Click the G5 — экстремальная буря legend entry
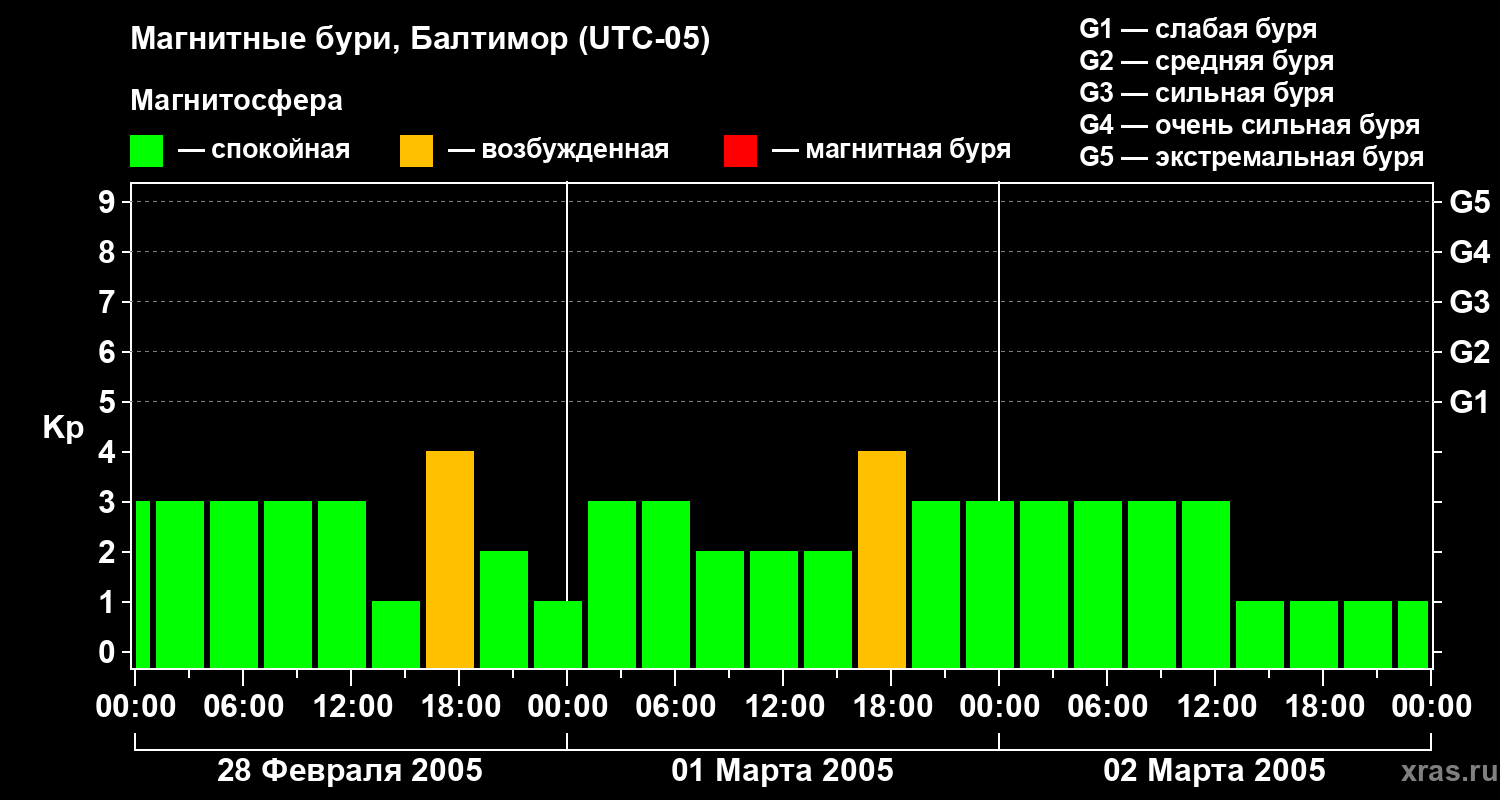This screenshot has height=800, width=1500. pos(1252,157)
